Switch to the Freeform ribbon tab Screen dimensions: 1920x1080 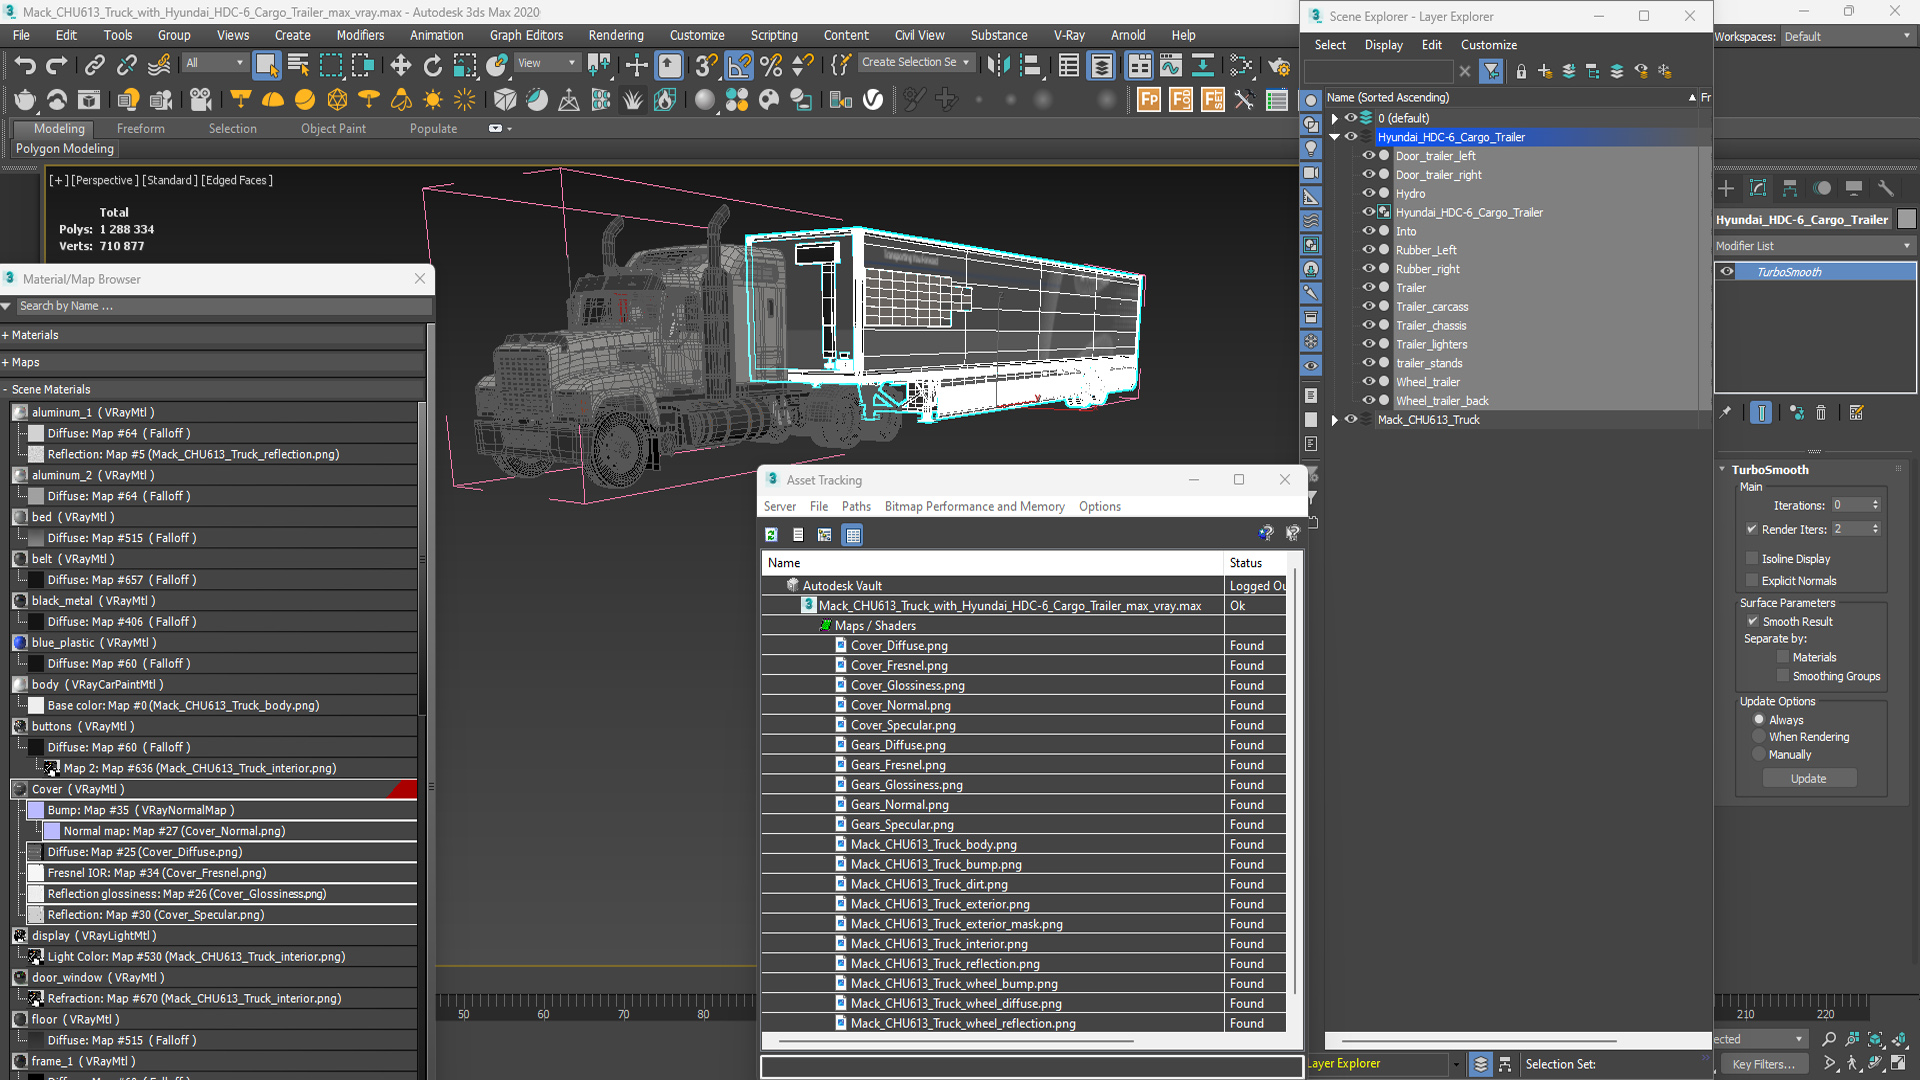point(141,128)
